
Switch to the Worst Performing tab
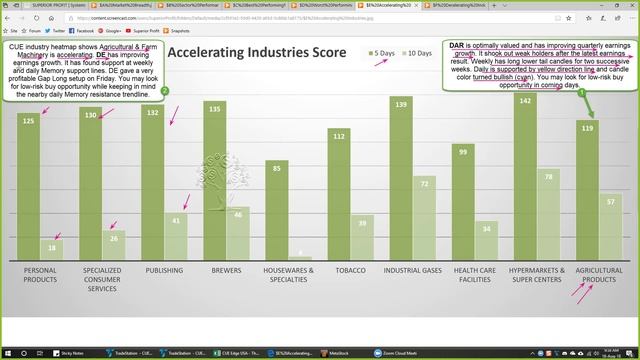point(322,6)
